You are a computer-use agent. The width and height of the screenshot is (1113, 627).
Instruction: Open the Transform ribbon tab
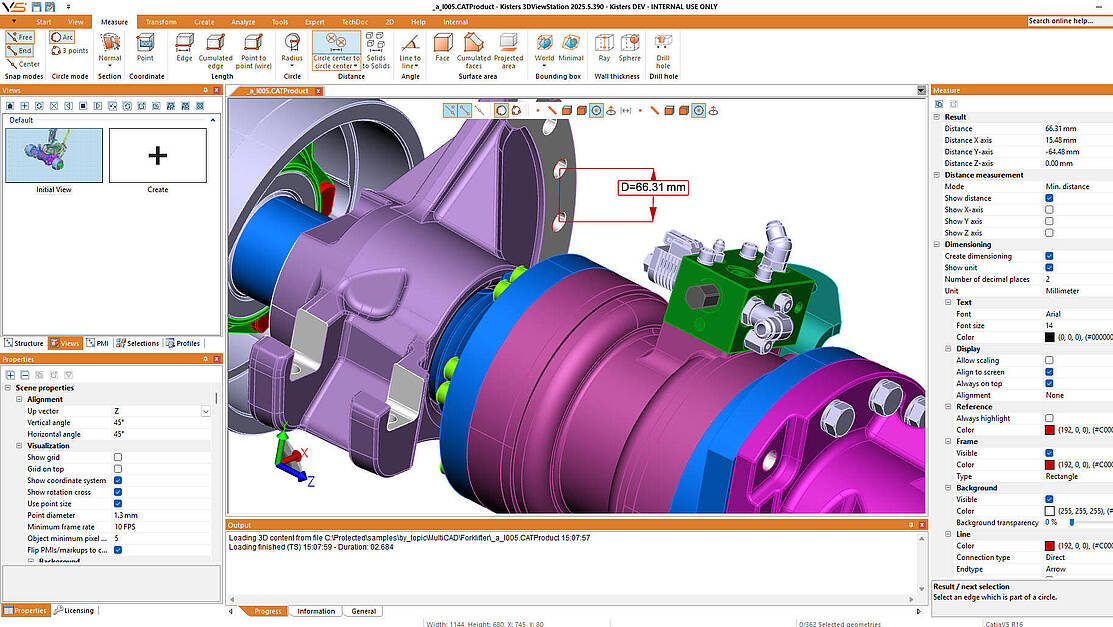[160, 21]
